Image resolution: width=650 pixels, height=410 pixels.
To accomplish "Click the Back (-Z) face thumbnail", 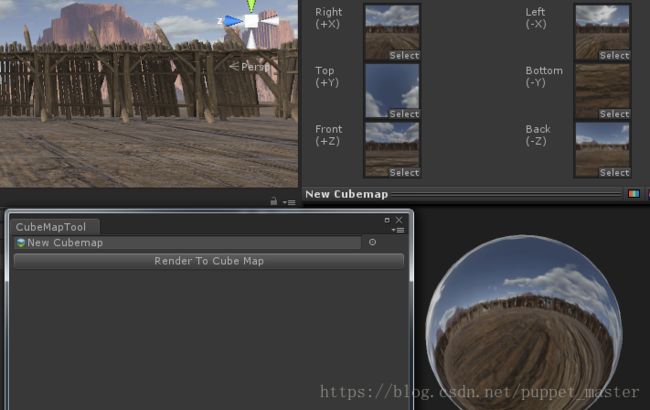I will [x=602, y=149].
